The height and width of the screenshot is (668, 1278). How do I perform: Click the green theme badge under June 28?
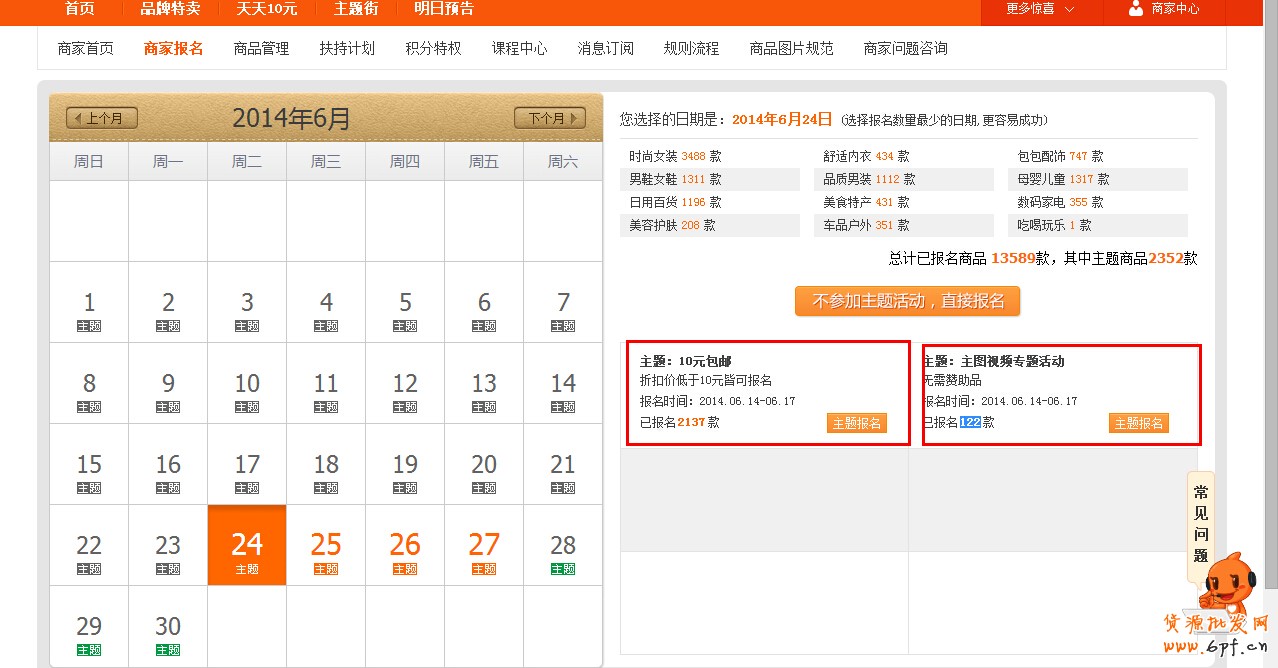point(563,569)
